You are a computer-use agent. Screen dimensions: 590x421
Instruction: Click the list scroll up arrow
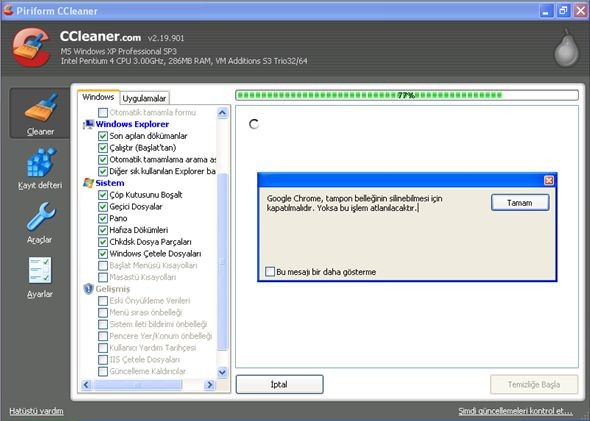[222, 112]
